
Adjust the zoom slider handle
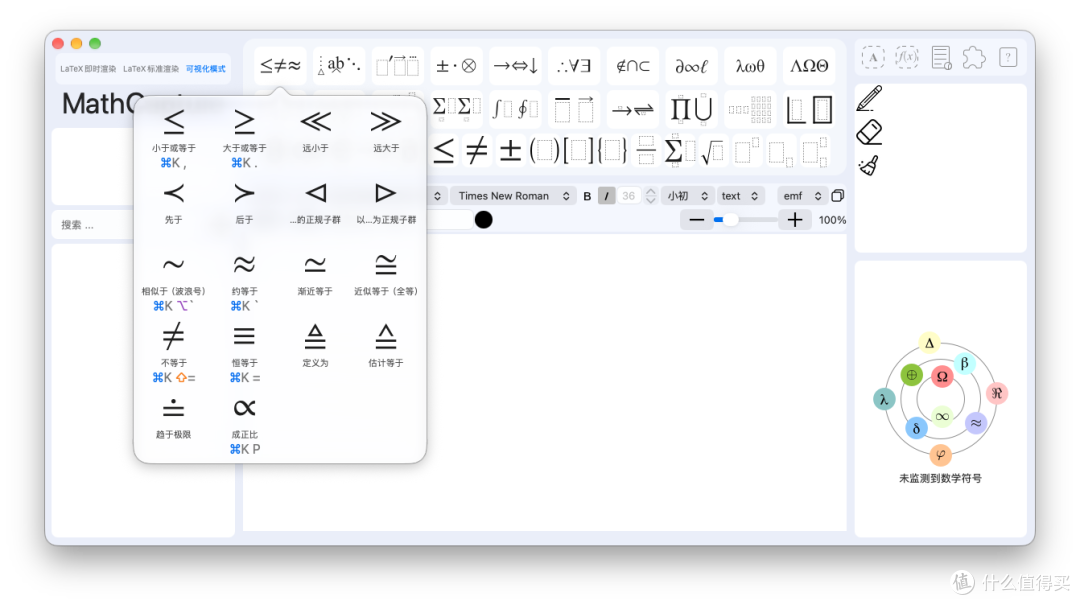coord(730,220)
